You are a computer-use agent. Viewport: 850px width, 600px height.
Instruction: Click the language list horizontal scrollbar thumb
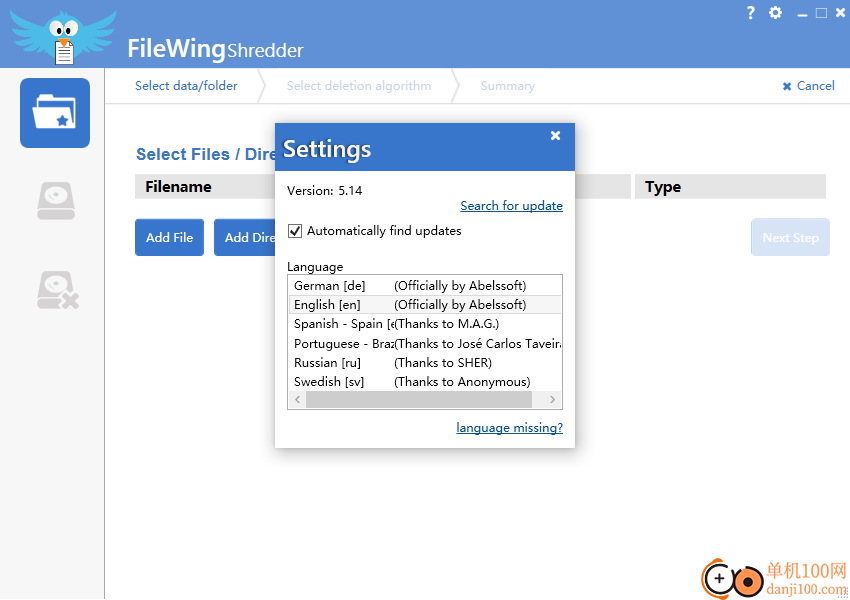coord(418,399)
